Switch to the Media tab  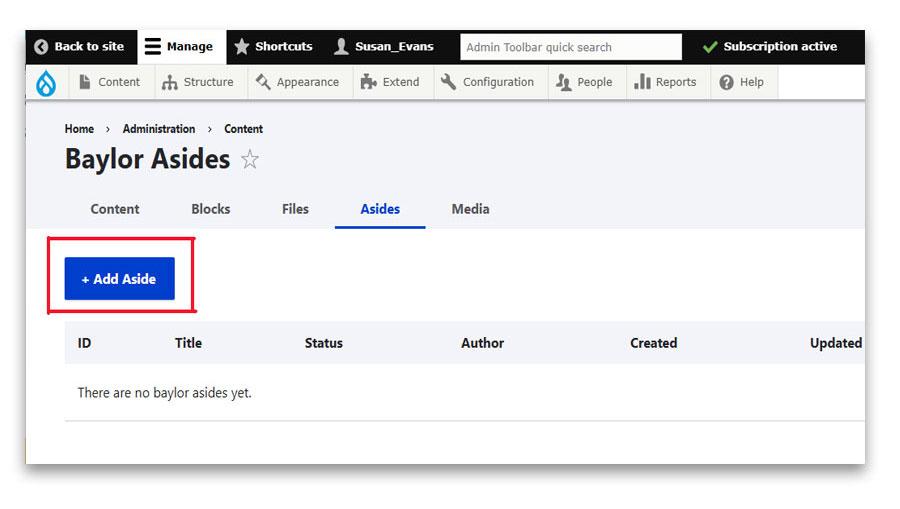pos(470,209)
